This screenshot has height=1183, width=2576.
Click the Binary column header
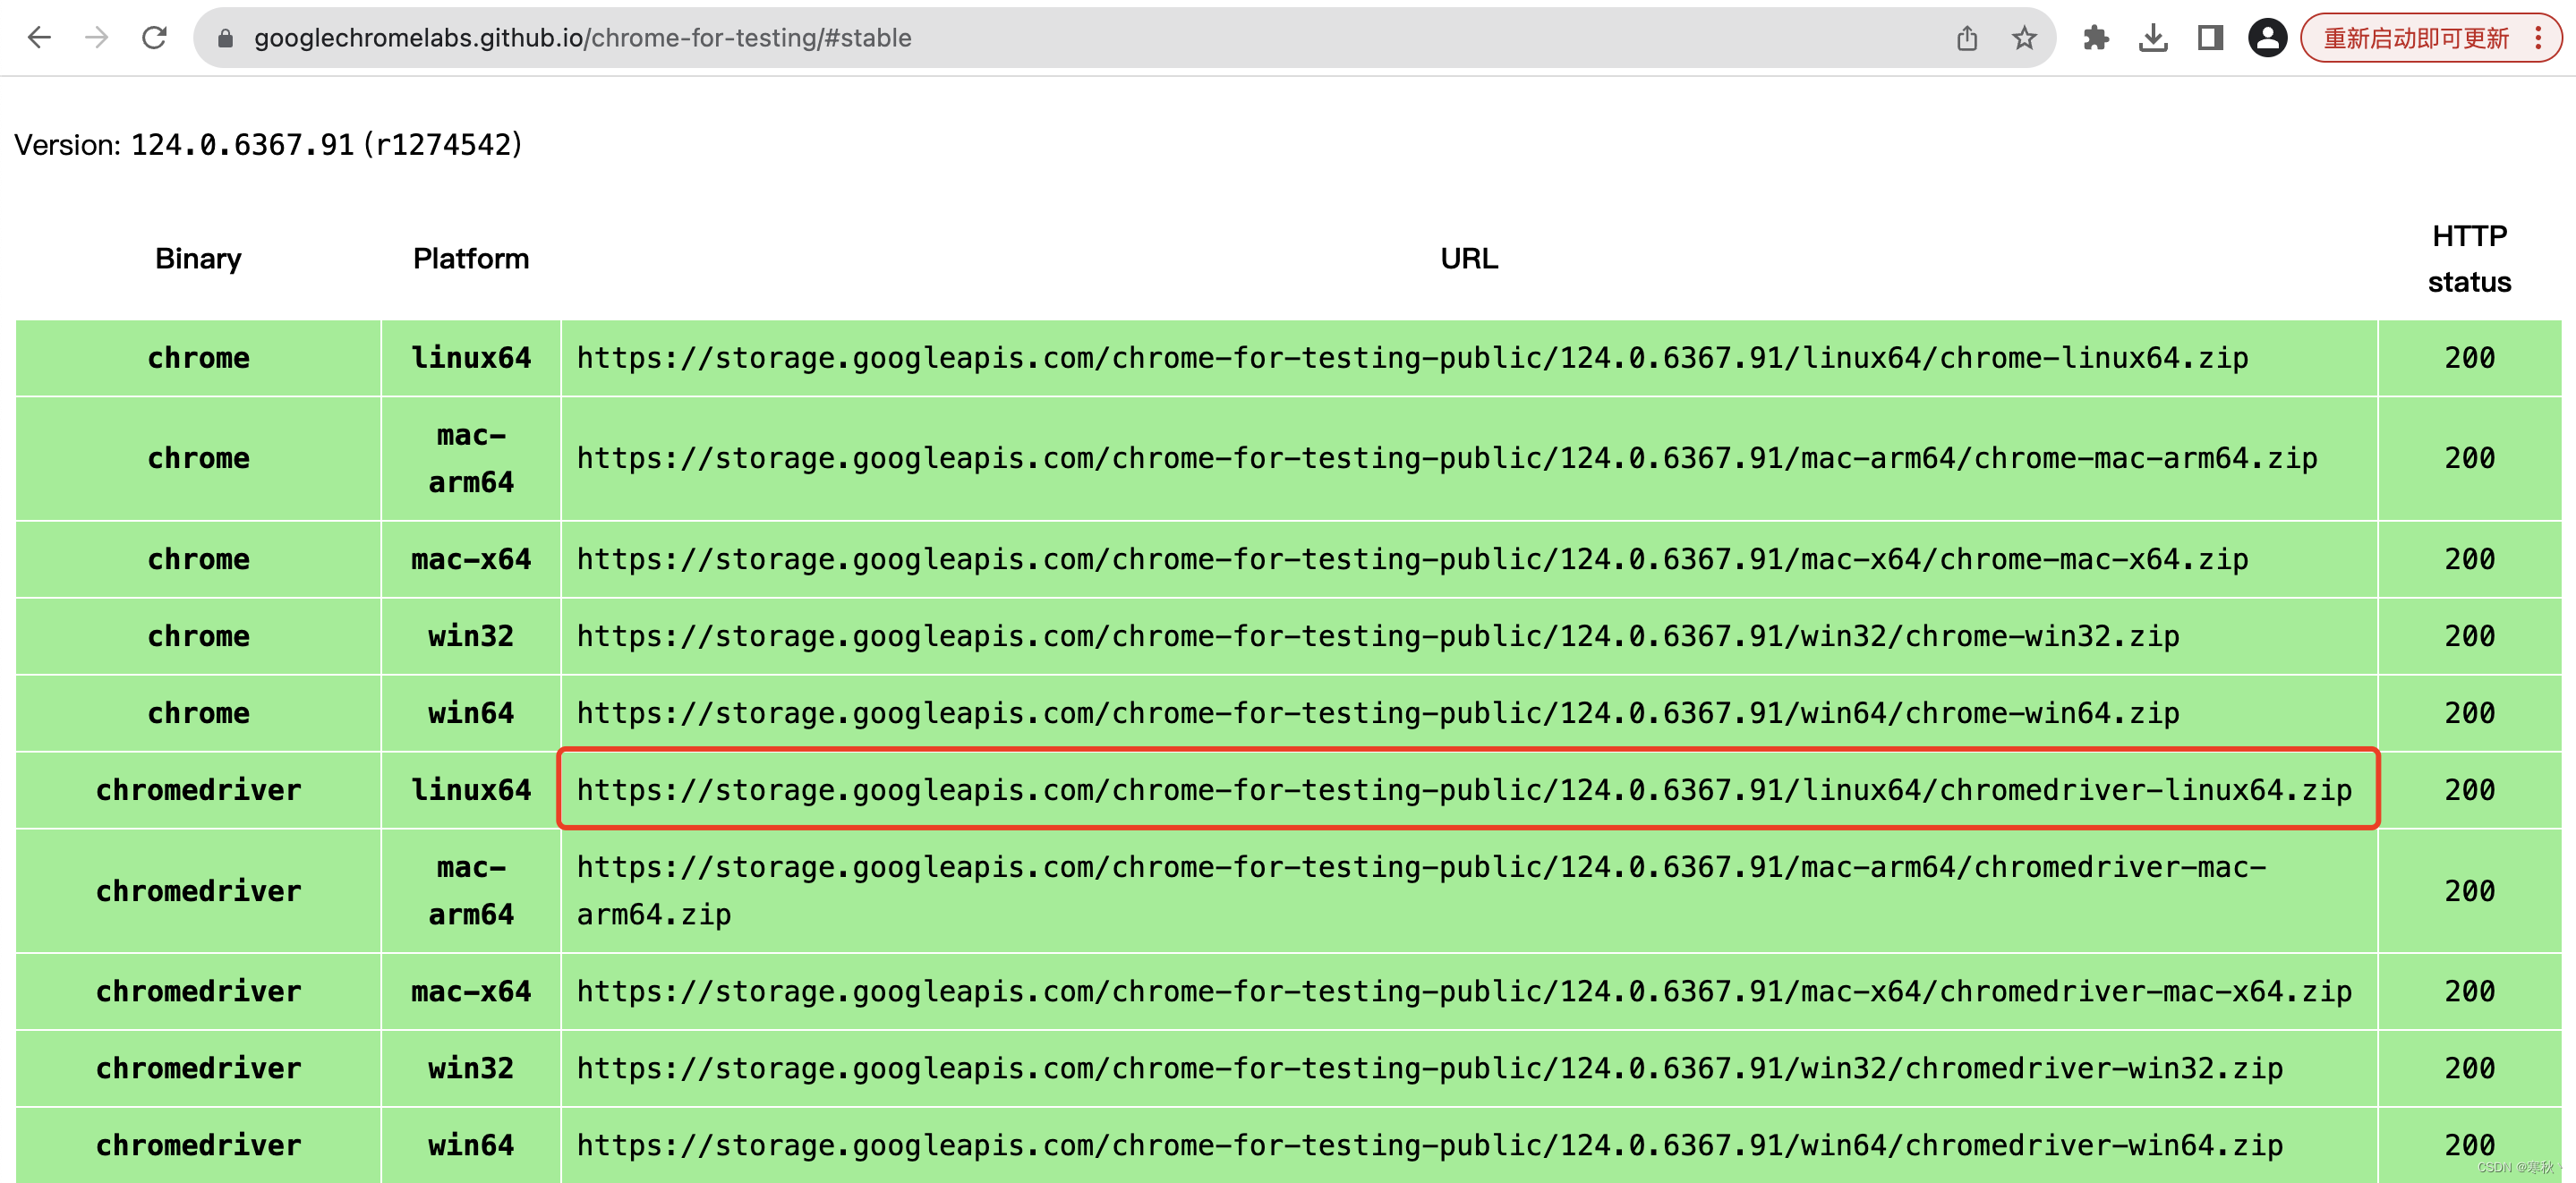[x=198, y=258]
